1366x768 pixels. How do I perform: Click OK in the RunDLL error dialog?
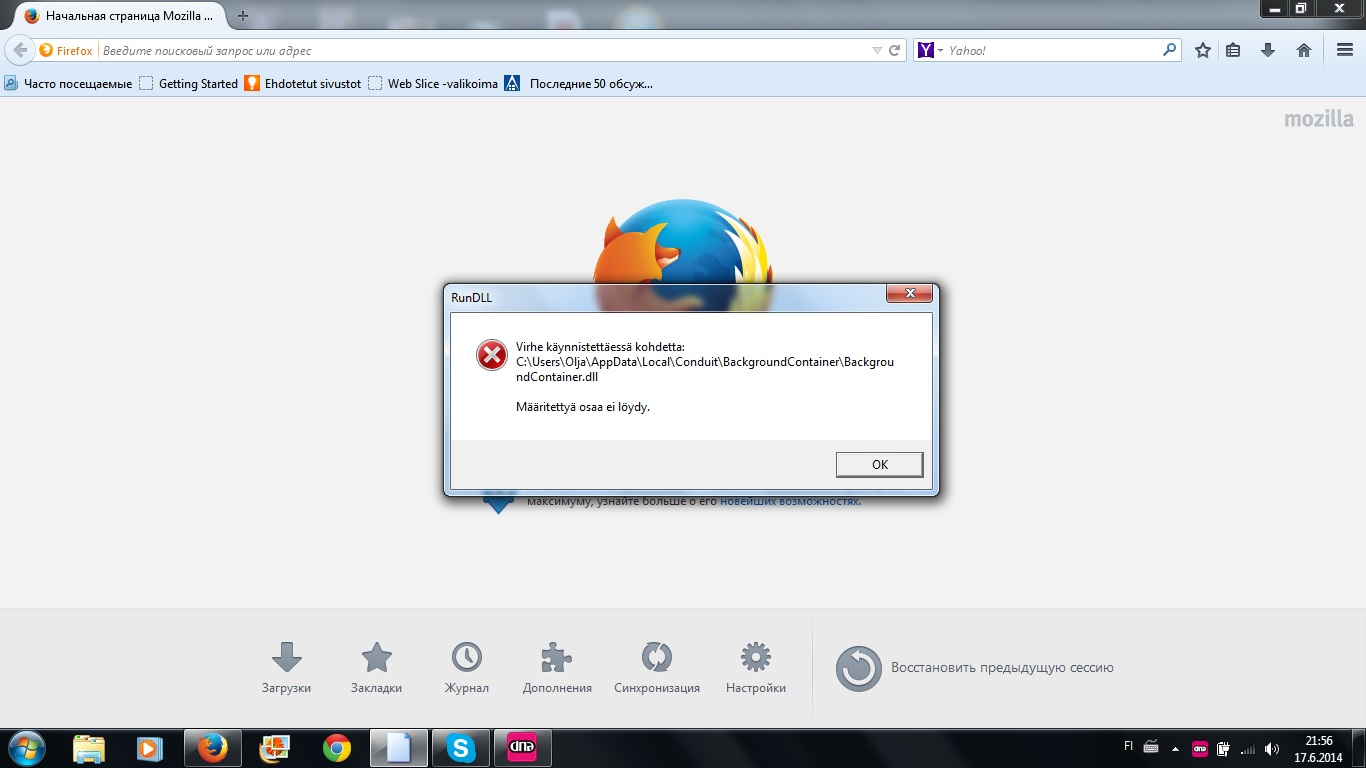pos(879,465)
